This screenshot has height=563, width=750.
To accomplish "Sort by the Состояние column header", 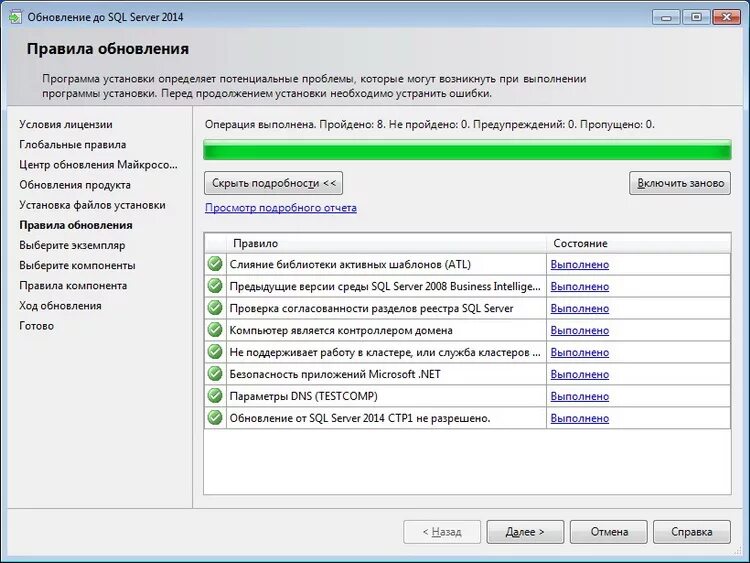I will pyautogui.click(x=639, y=243).
